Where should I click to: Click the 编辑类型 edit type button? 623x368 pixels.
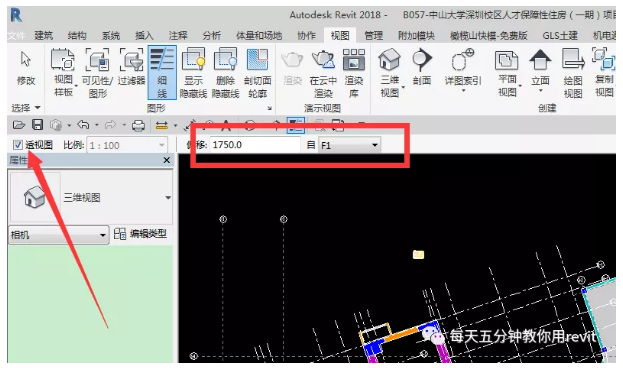(140, 234)
